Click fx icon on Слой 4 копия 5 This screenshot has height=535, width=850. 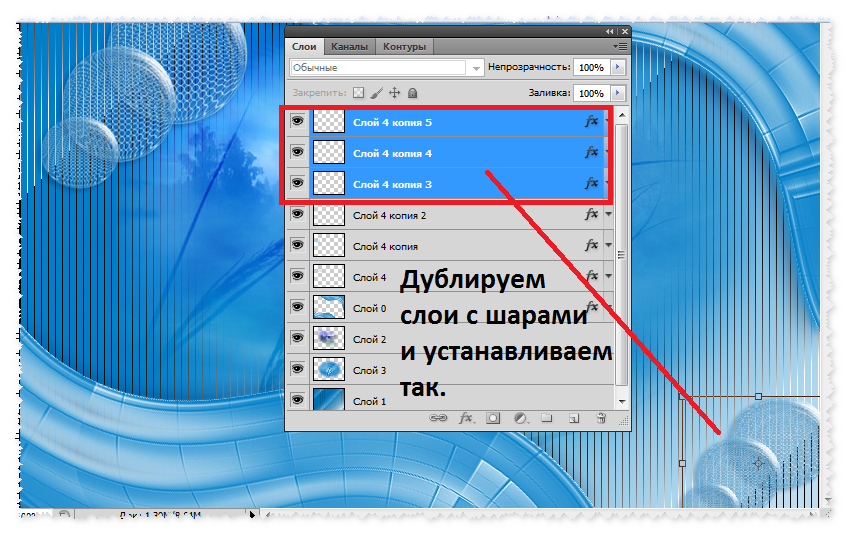[591, 121]
